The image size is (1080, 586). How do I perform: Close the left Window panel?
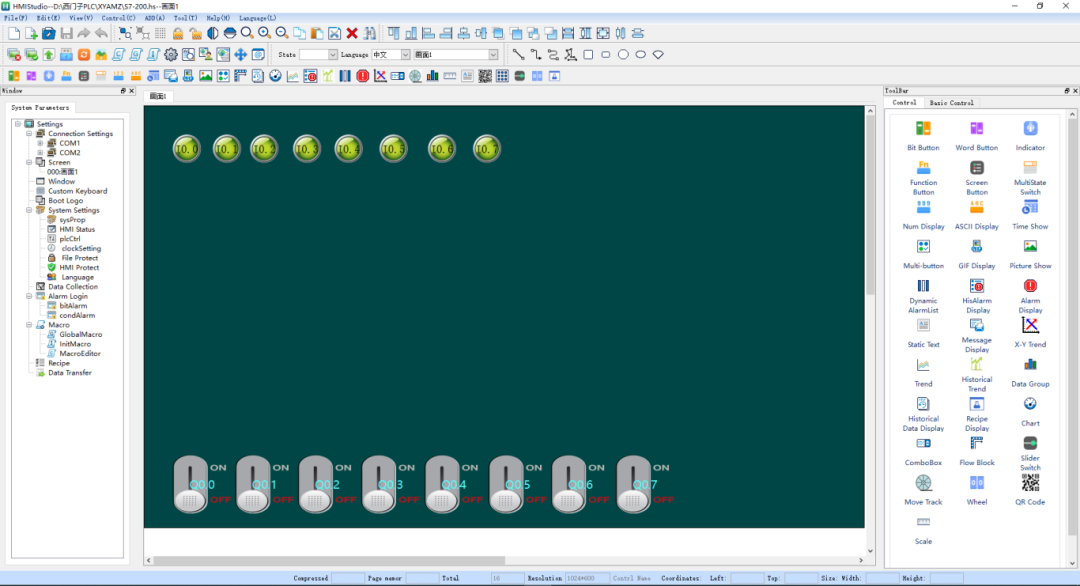[x=132, y=91]
